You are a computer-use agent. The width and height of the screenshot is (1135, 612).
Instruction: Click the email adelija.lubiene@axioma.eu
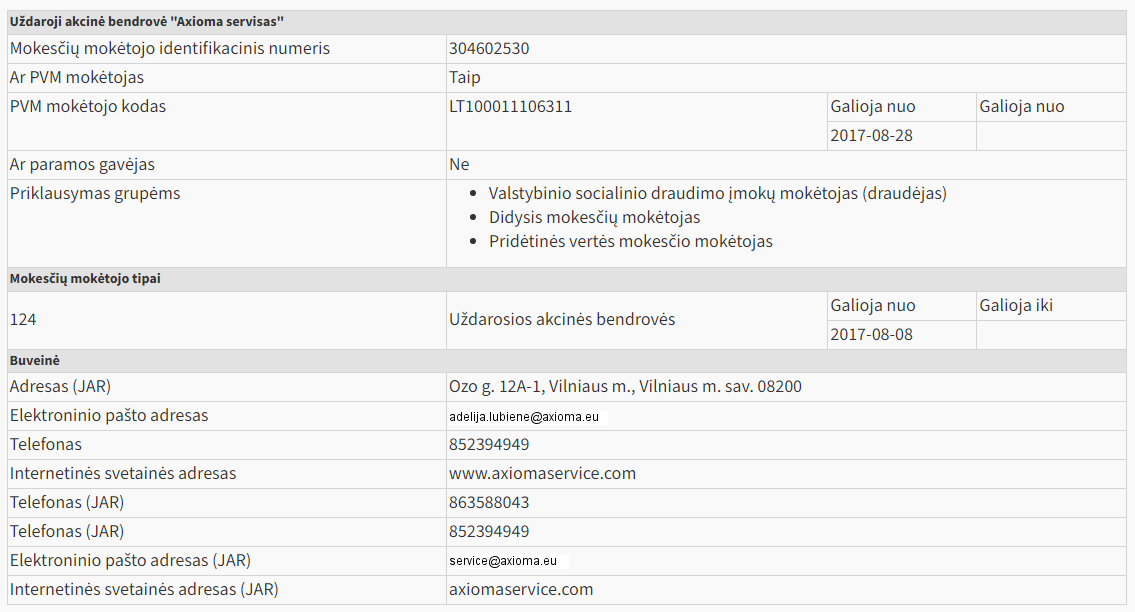(524, 417)
